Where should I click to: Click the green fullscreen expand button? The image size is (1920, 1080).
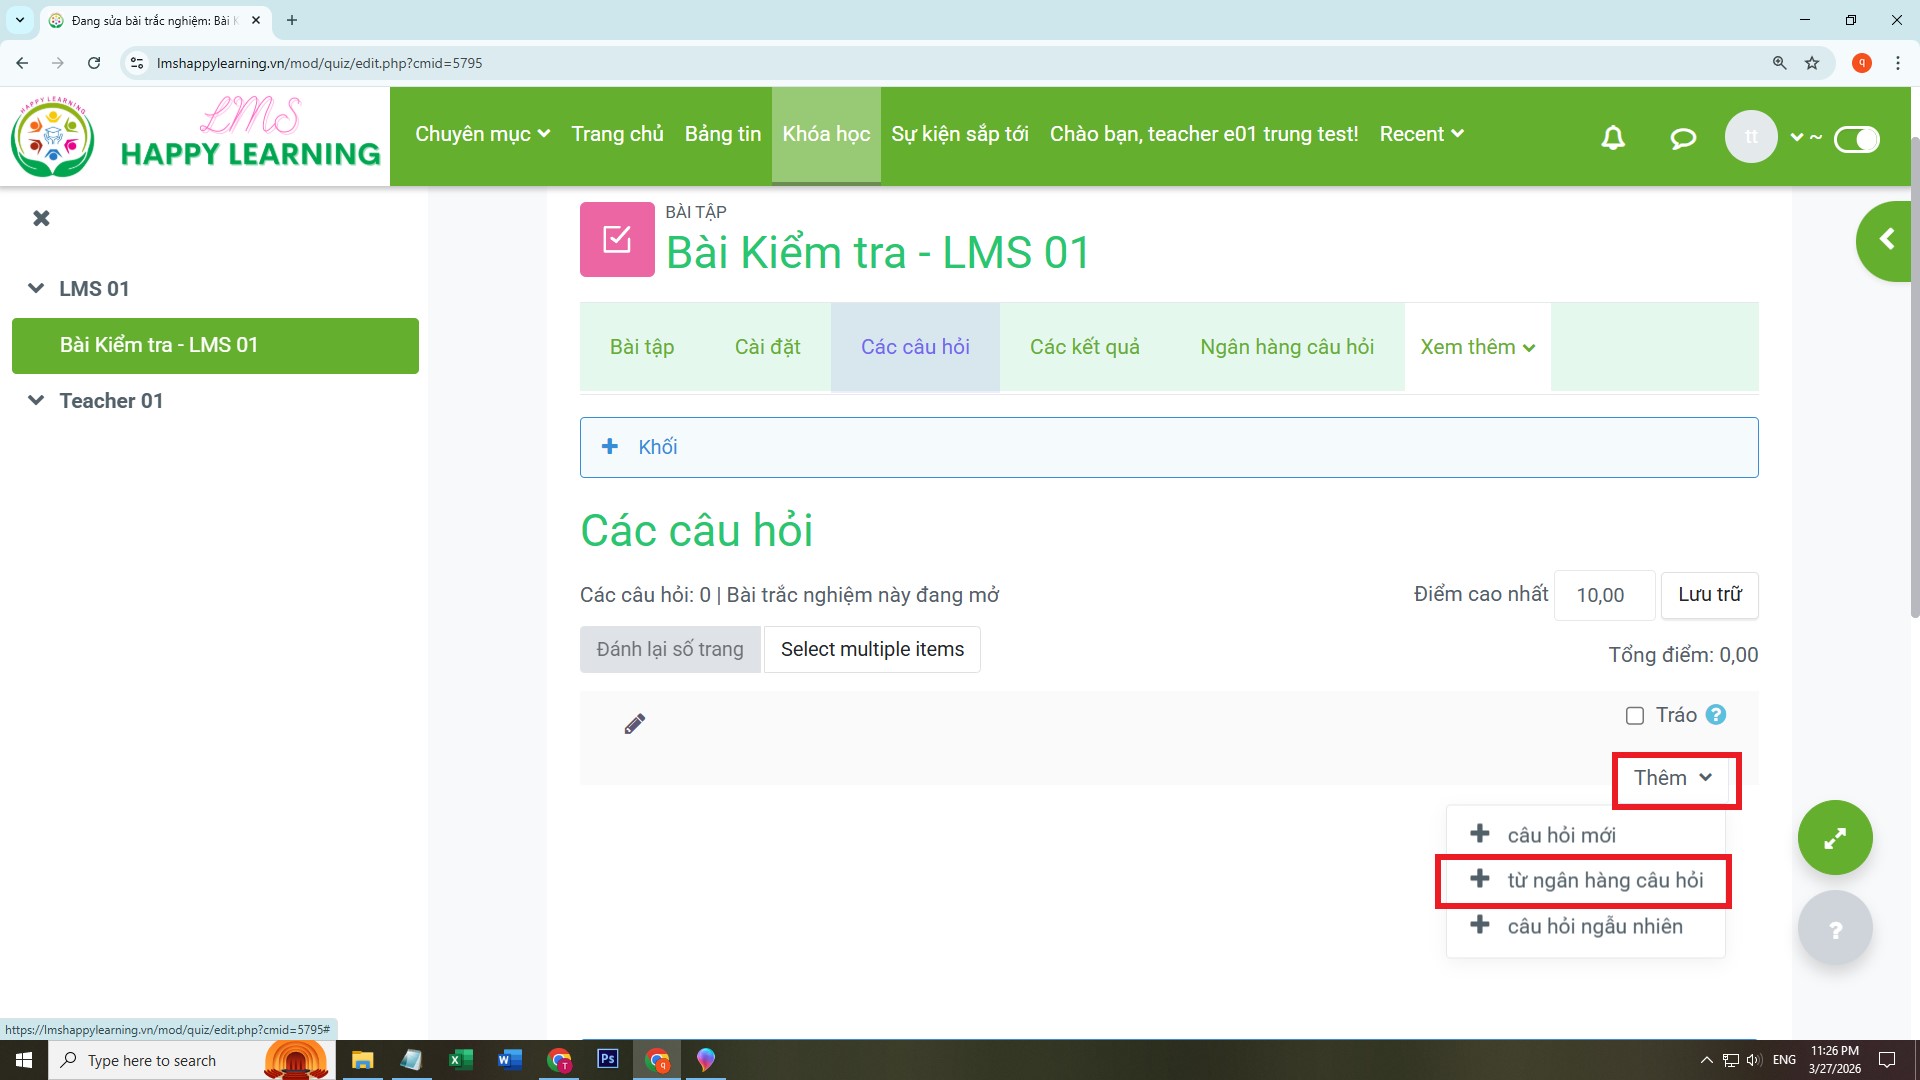[1835, 838]
